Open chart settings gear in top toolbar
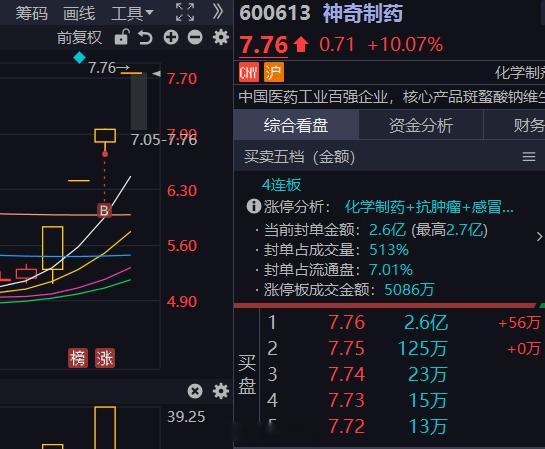 click(221, 37)
